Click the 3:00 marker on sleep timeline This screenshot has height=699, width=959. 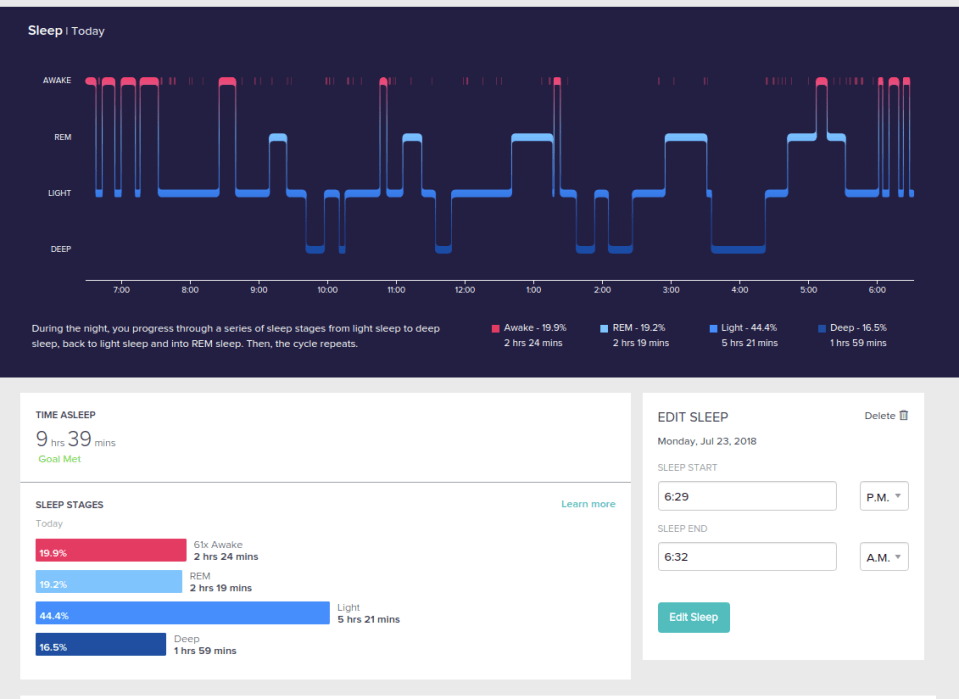coord(671,290)
